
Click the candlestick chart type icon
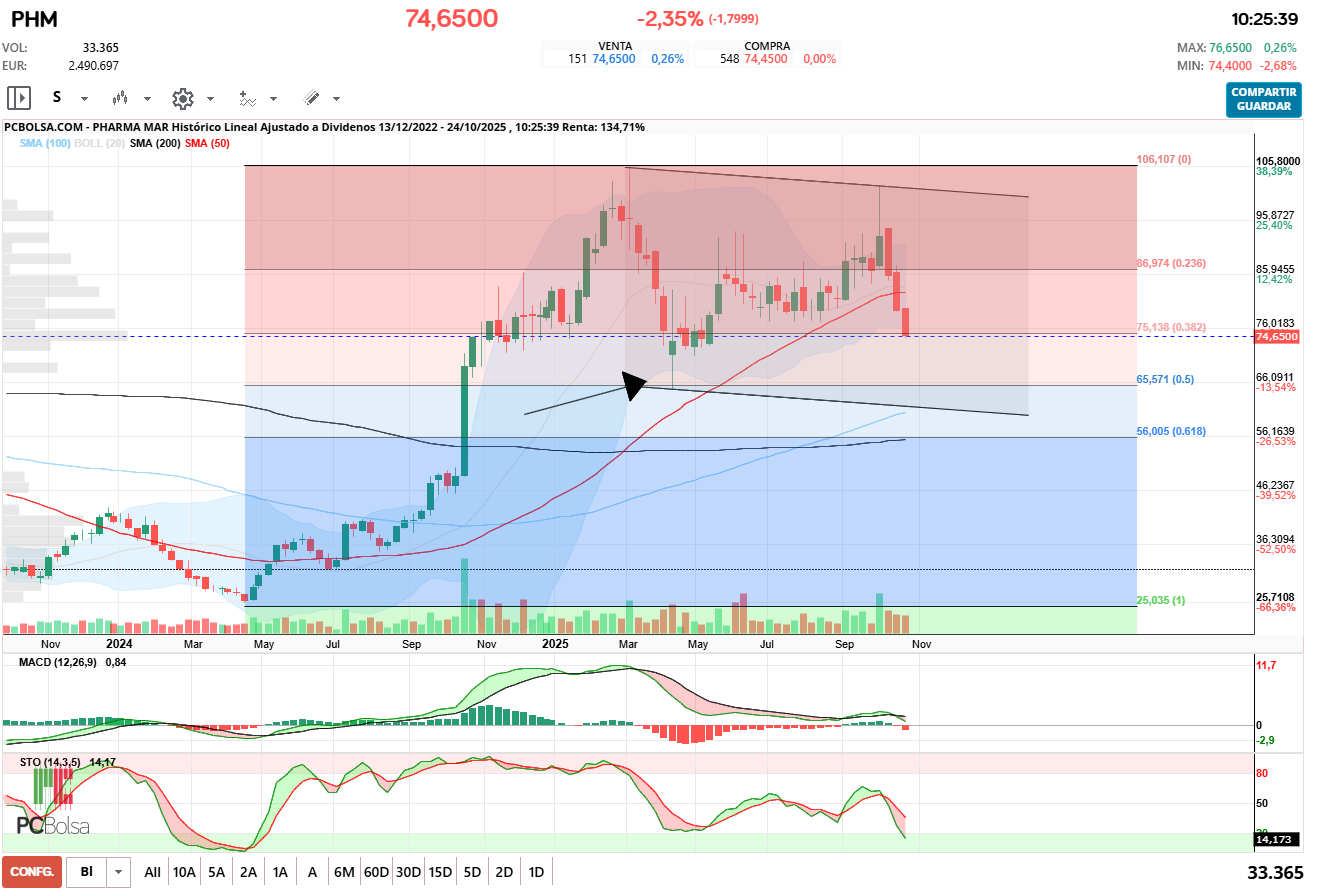(121, 98)
